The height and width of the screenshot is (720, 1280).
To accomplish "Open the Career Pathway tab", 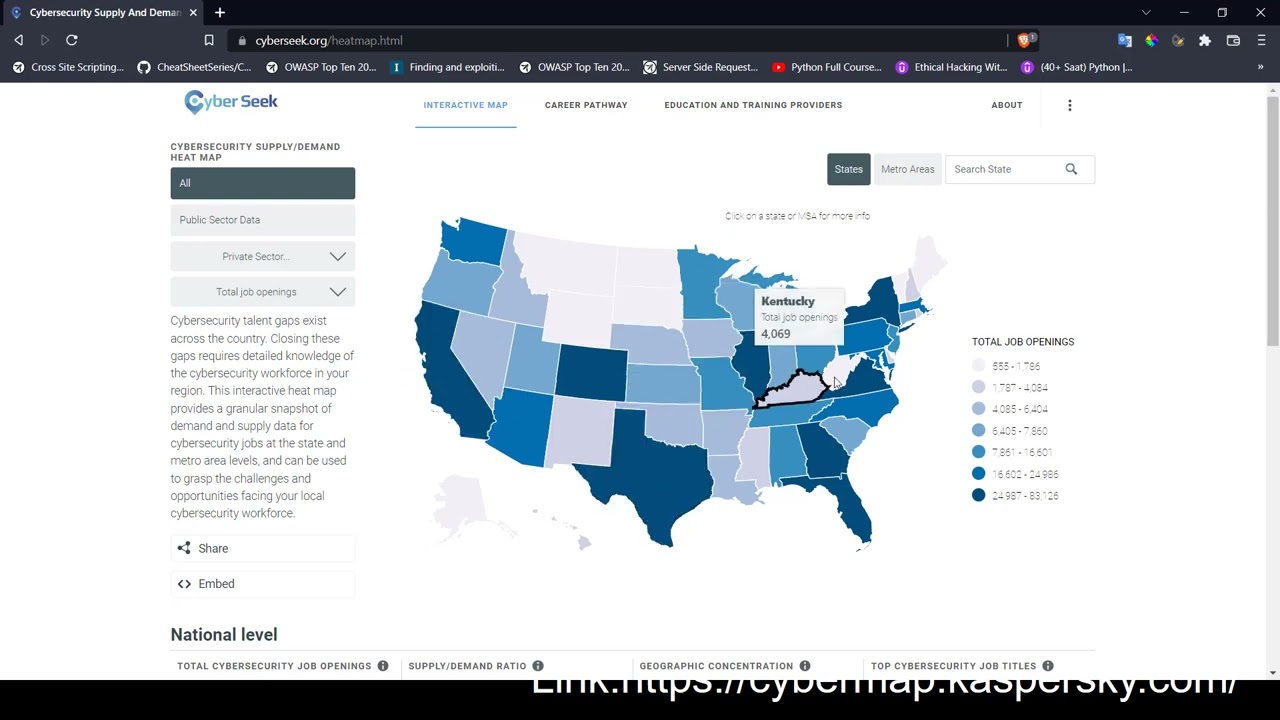I will pyautogui.click(x=586, y=105).
